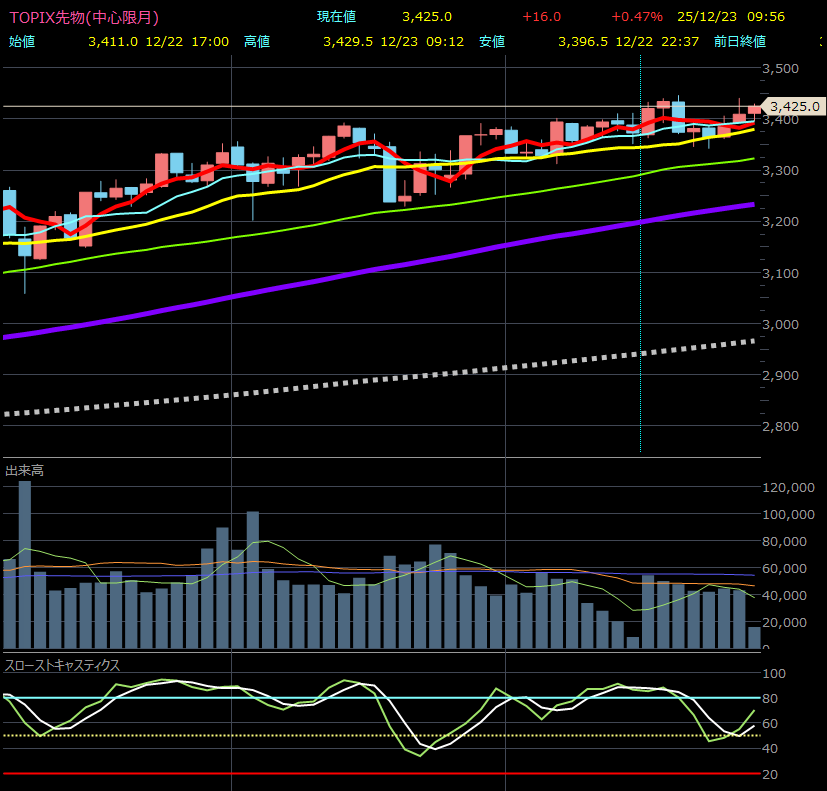Click the 3,000 label on the price axis
Image resolution: width=827 pixels, height=791 pixels.
780,324
